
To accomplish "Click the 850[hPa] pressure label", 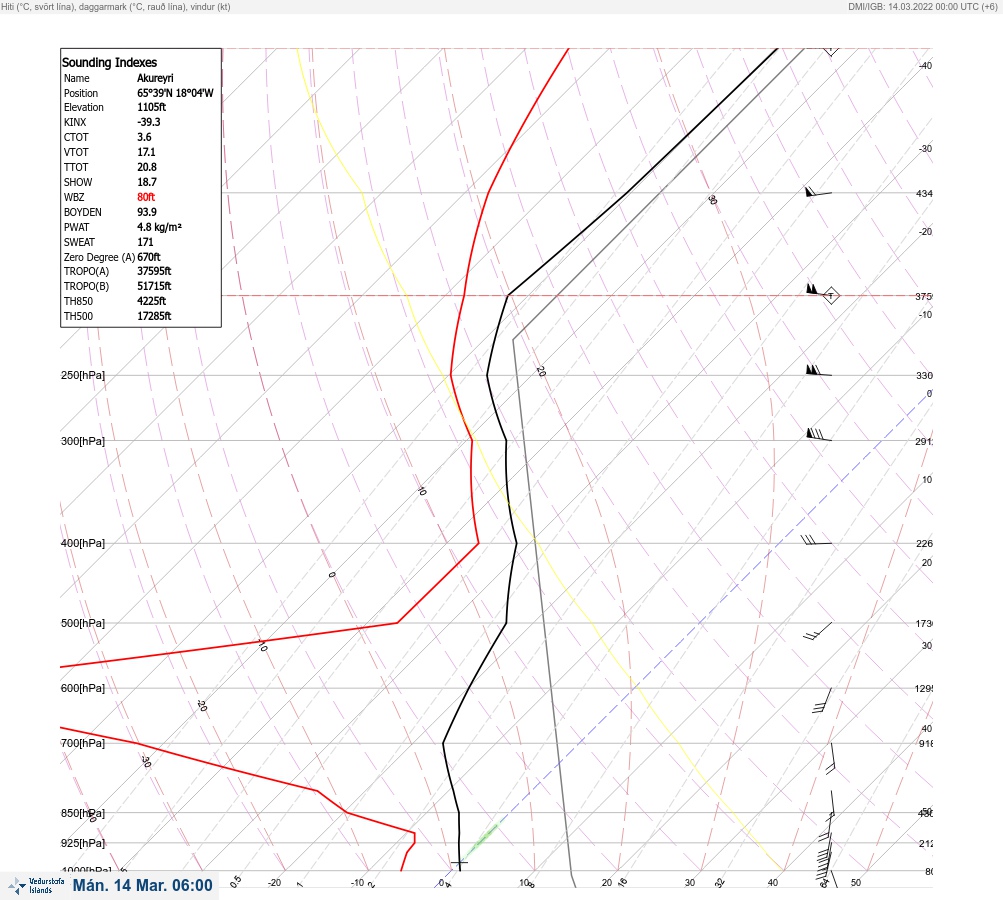I will 83,813.
